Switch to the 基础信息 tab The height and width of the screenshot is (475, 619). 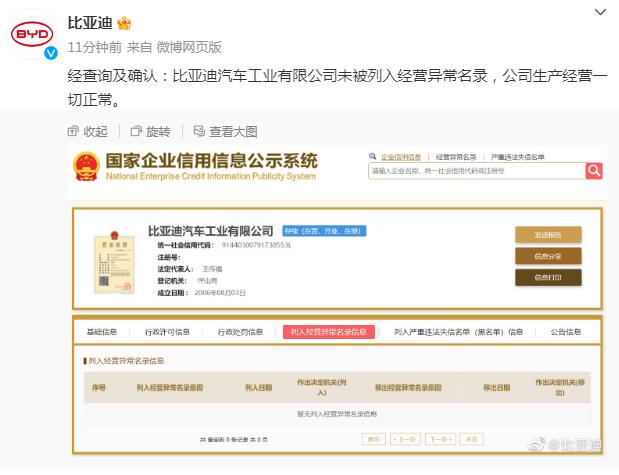(102, 332)
